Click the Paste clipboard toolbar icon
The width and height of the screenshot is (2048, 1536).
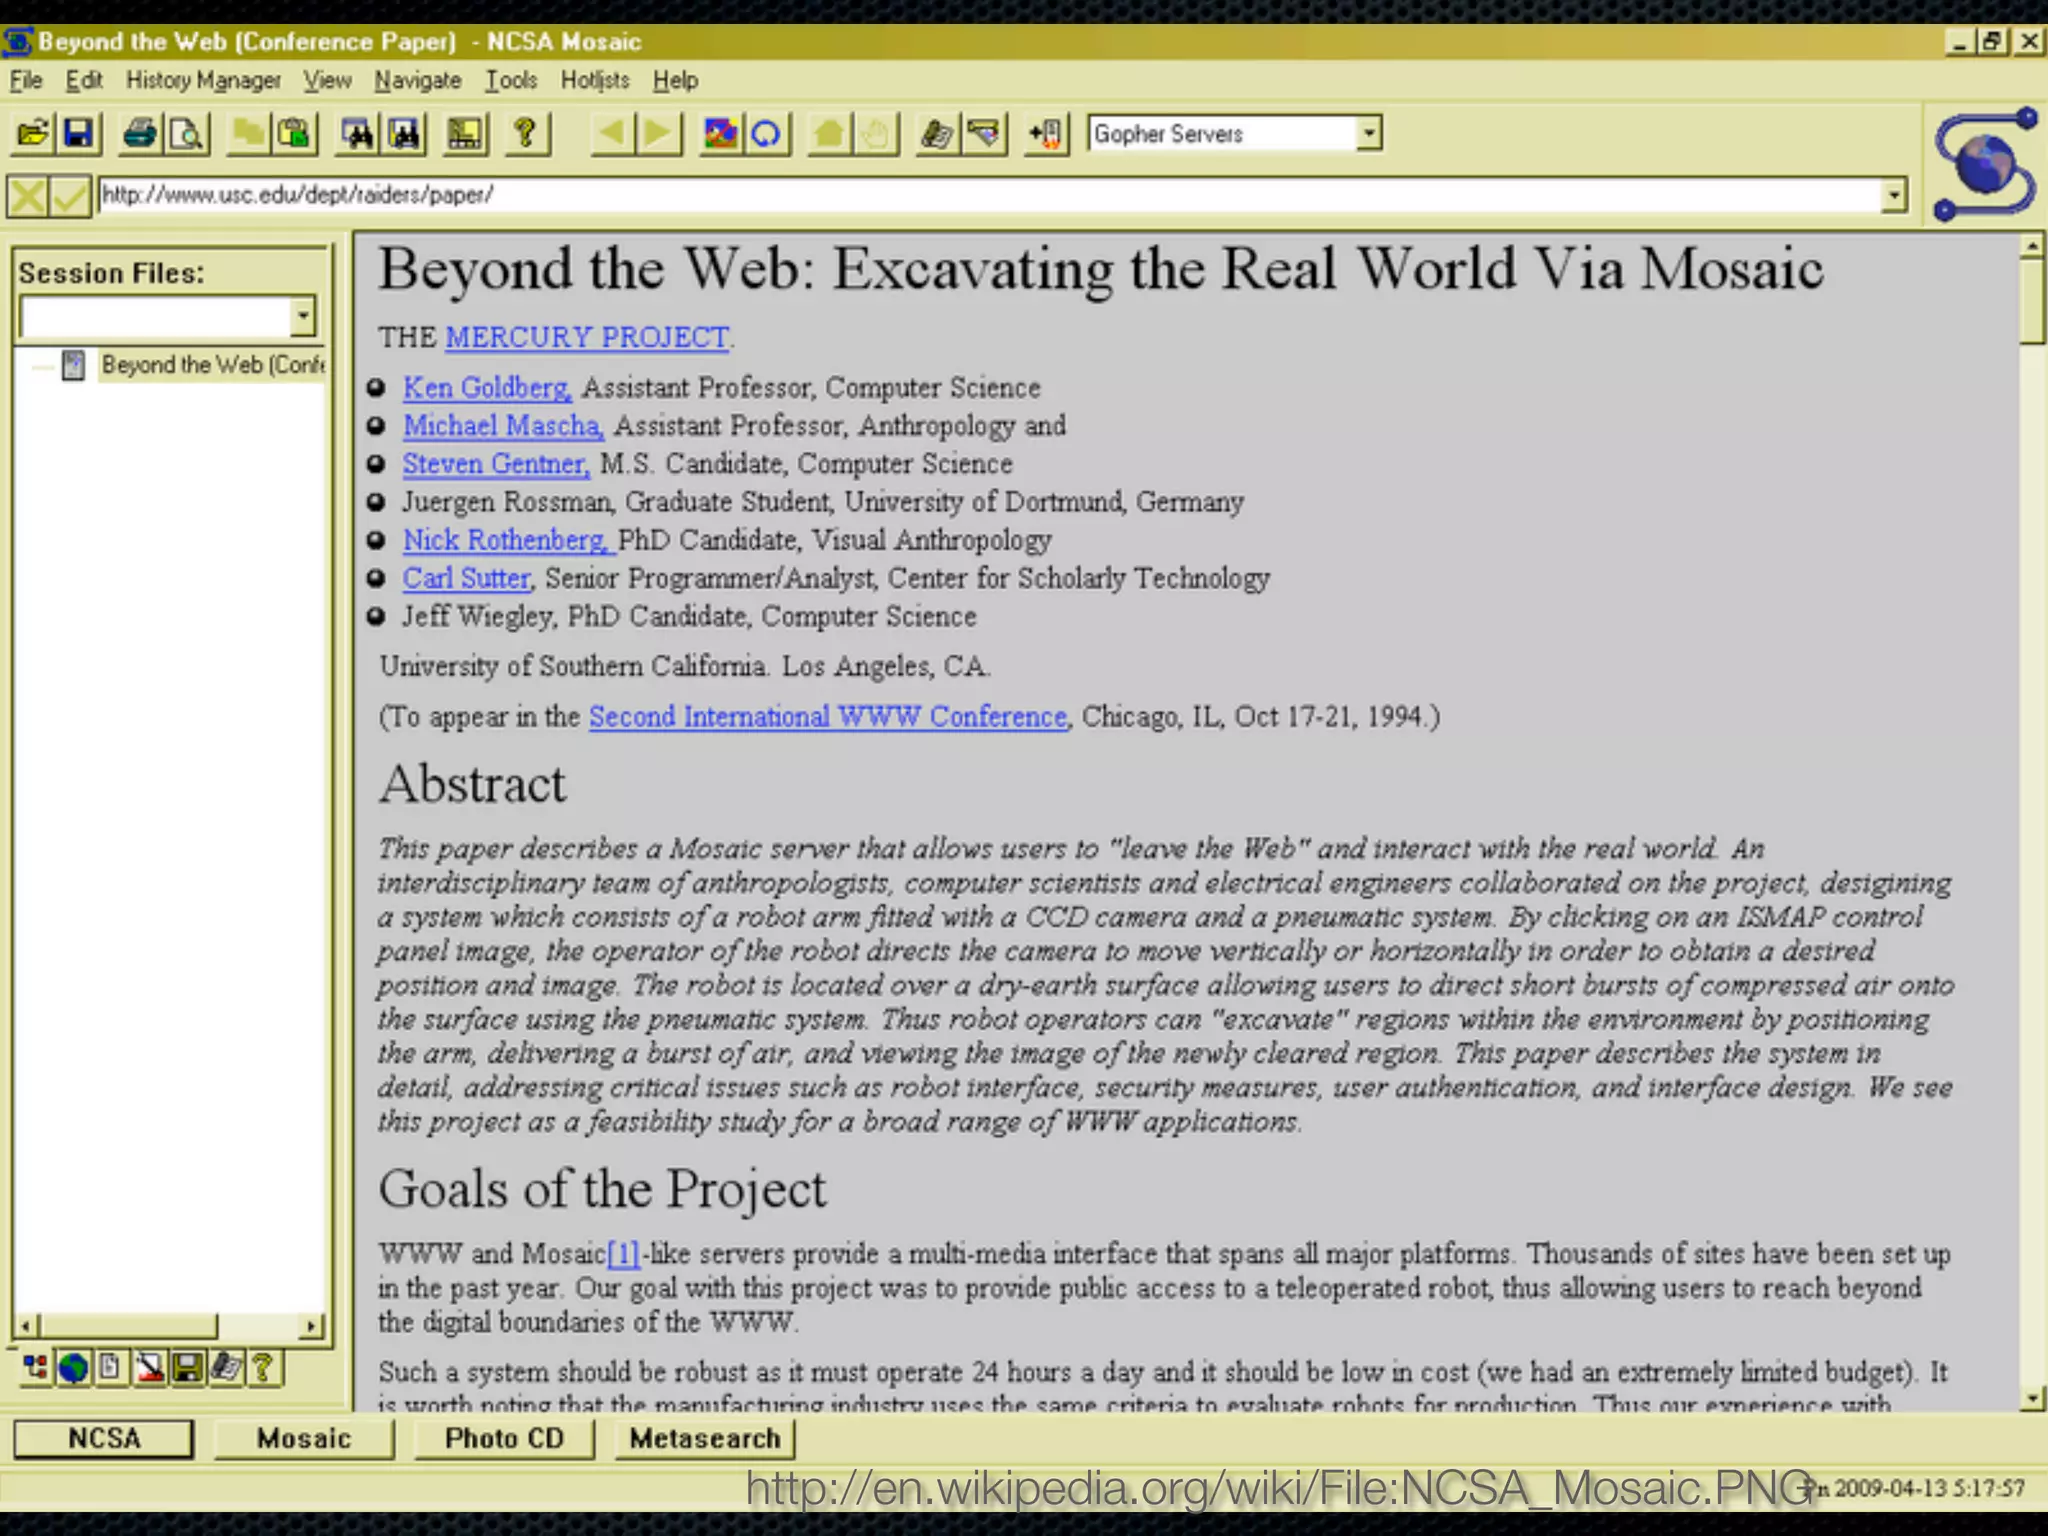click(295, 134)
